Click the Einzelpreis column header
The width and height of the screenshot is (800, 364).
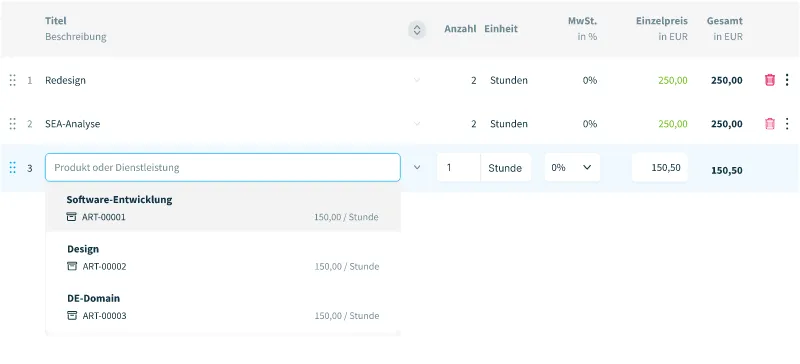pyautogui.click(x=662, y=21)
